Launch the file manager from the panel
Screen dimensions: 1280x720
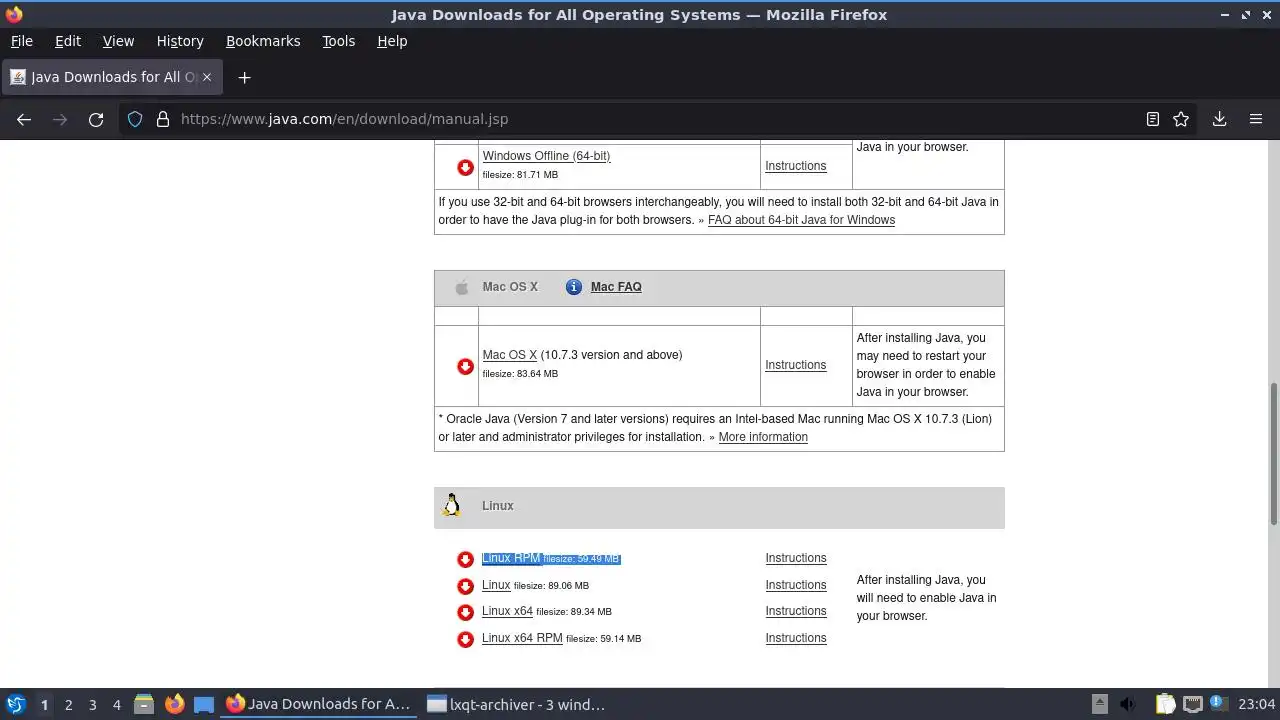(143, 704)
